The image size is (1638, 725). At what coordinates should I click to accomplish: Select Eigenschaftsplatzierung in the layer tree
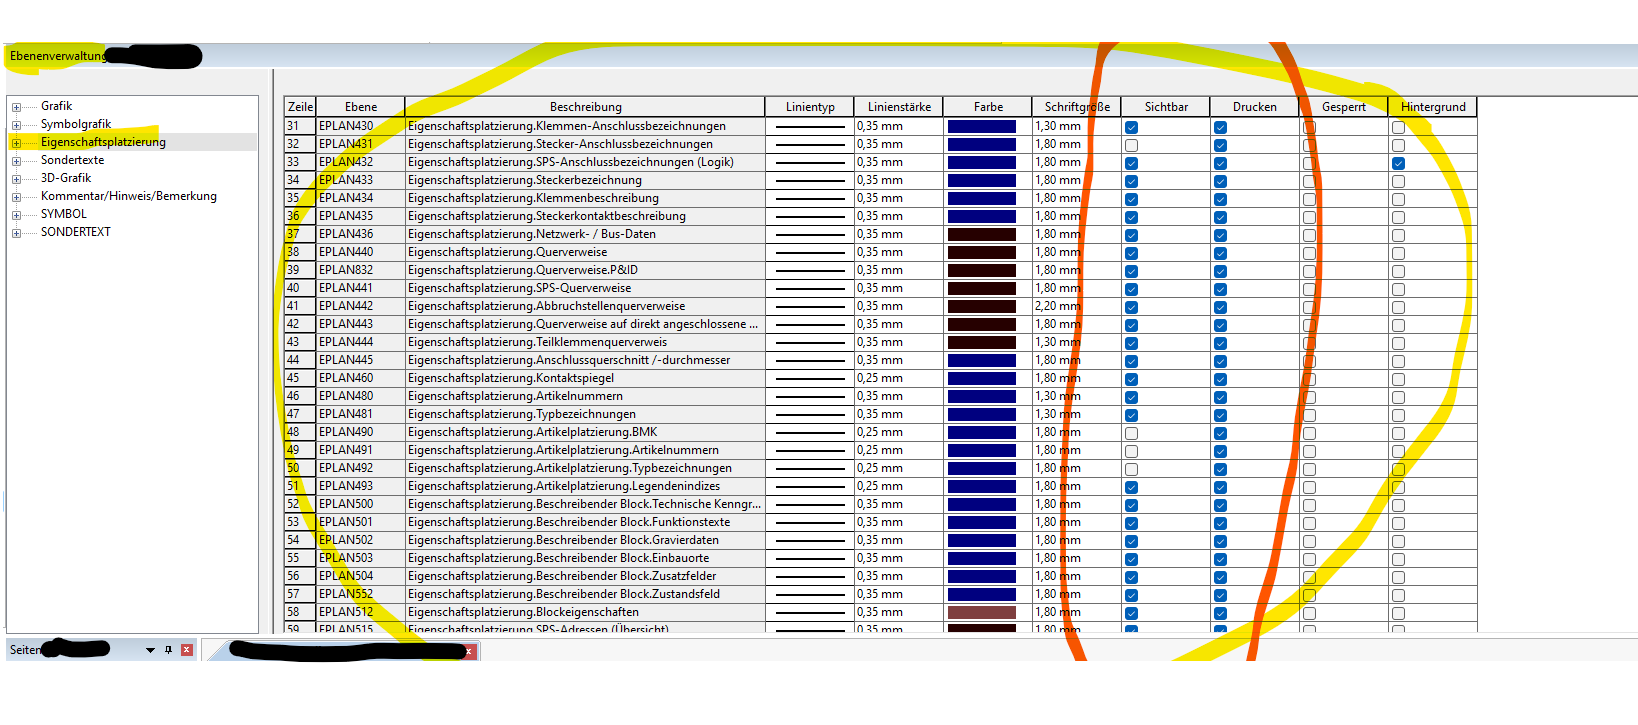click(x=103, y=142)
